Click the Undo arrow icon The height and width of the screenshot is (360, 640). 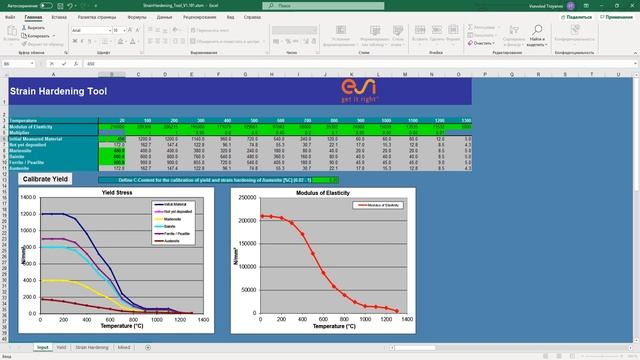click(x=70, y=6)
